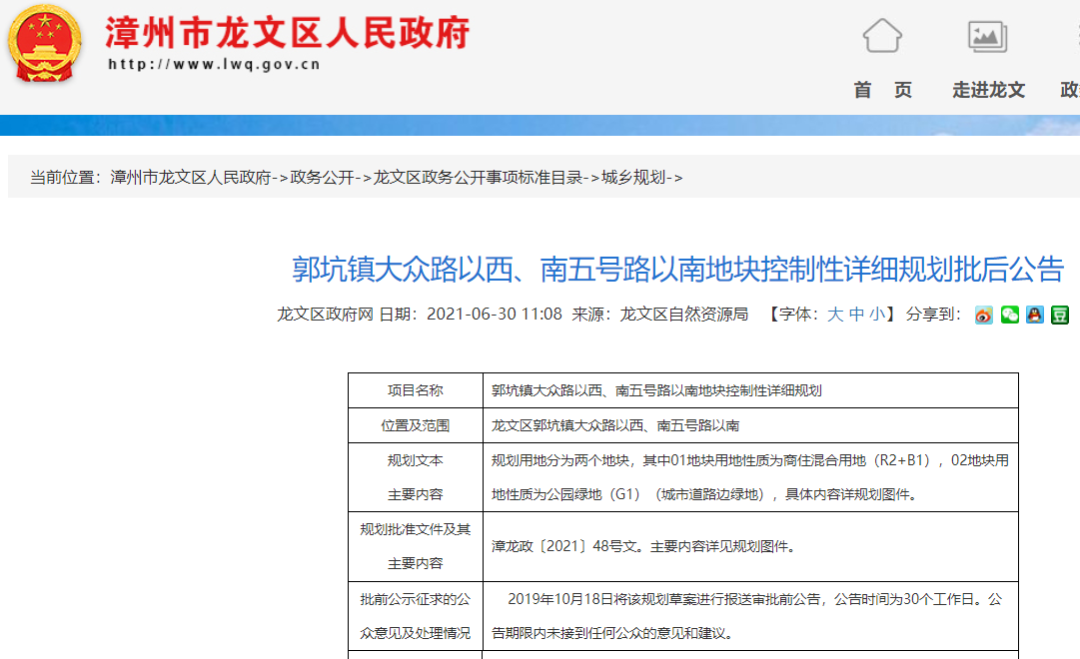Click the article headline about 郭坑镇 planning

[678, 269]
